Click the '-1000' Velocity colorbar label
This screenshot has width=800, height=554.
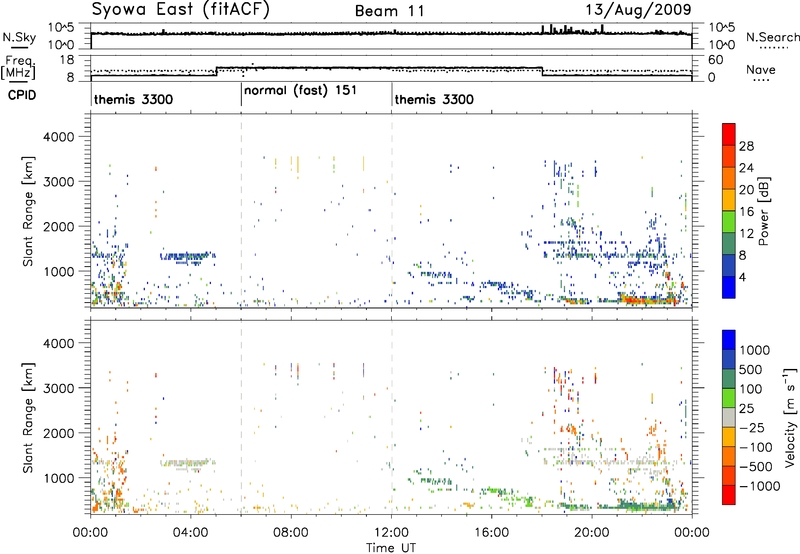tap(760, 486)
